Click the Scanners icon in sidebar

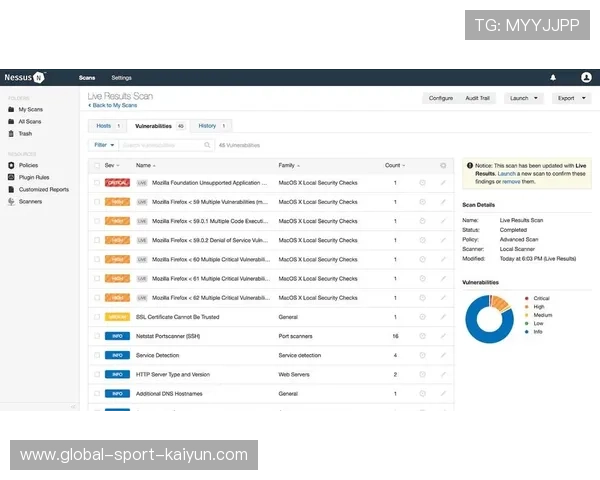tap(11, 201)
